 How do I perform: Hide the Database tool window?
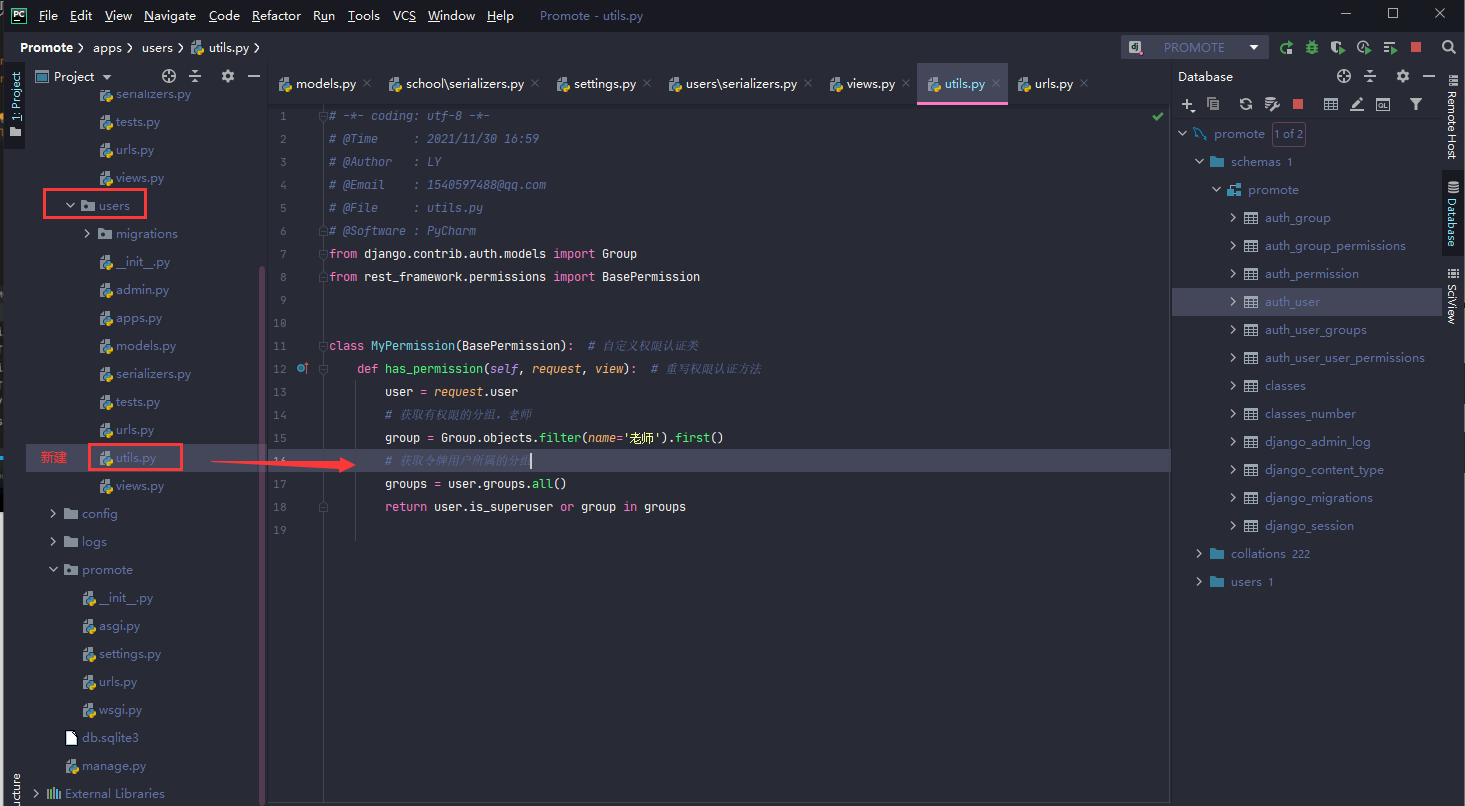click(x=1428, y=76)
